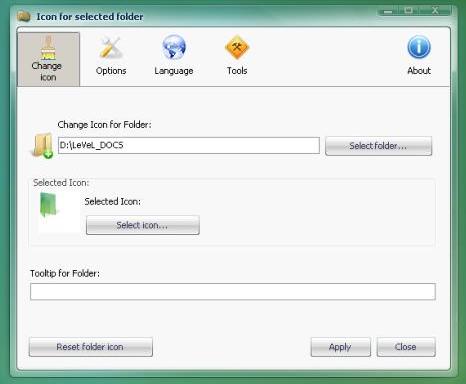Focus the folder path field D:\LeVeL_DOCS

pyautogui.click(x=189, y=145)
